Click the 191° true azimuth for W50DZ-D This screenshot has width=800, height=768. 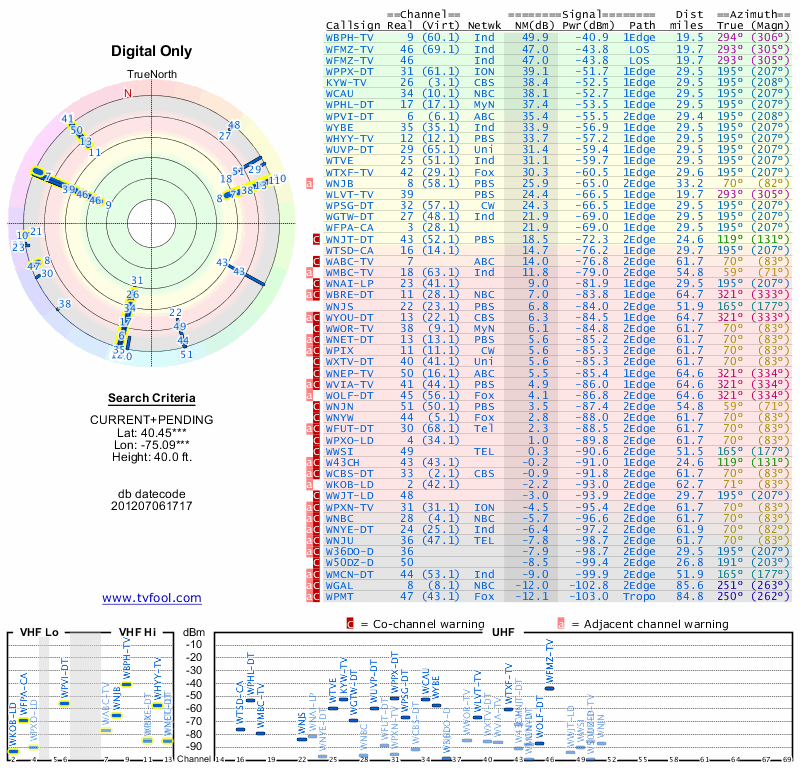tap(730, 563)
